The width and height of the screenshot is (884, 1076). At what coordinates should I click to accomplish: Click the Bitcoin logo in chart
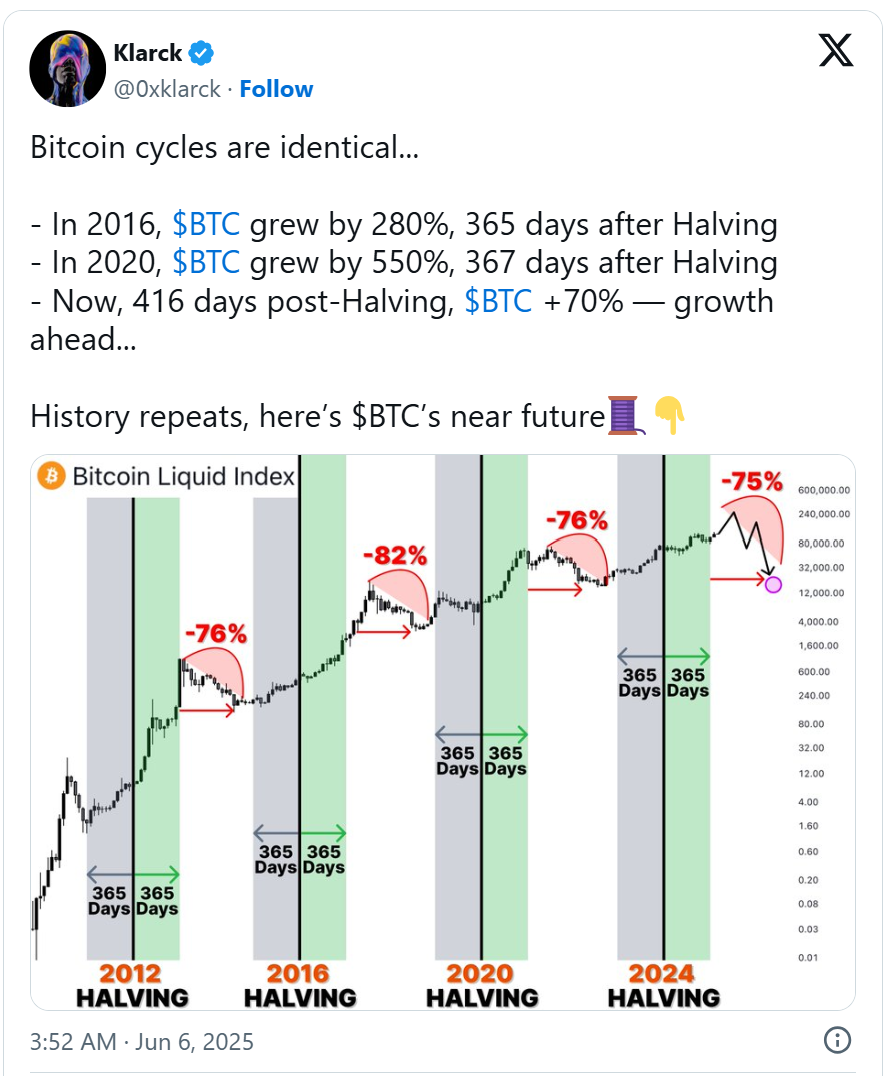click(51, 476)
